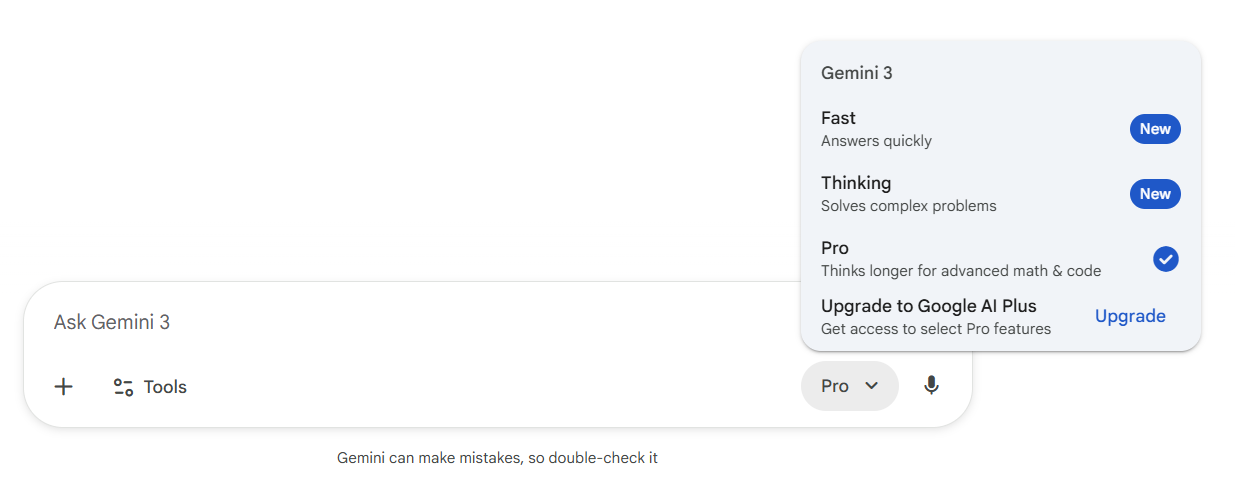Click the Upgrade to Google AI Plus heading
The height and width of the screenshot is (482, 1235).
coord(928,306)
